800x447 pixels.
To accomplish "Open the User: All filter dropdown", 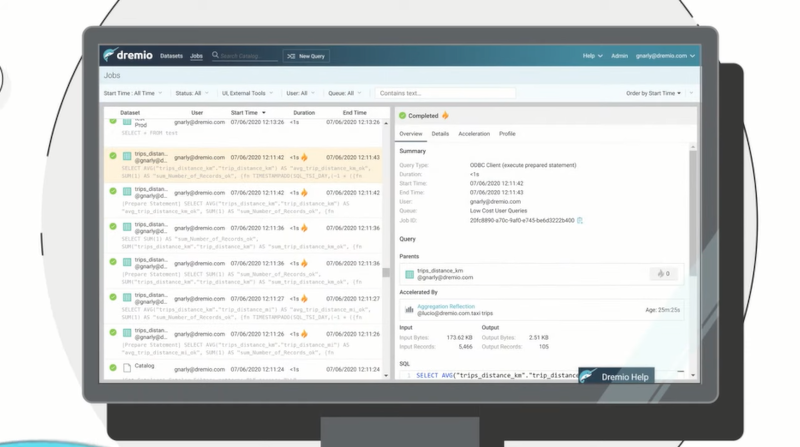I will [x=301, y=93].
